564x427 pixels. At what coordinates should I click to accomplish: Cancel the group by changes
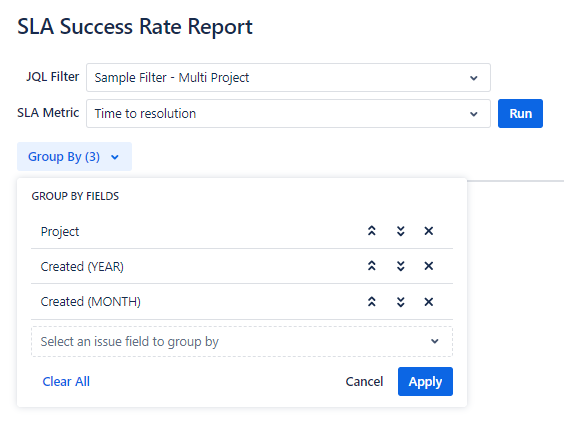(364, 382)
